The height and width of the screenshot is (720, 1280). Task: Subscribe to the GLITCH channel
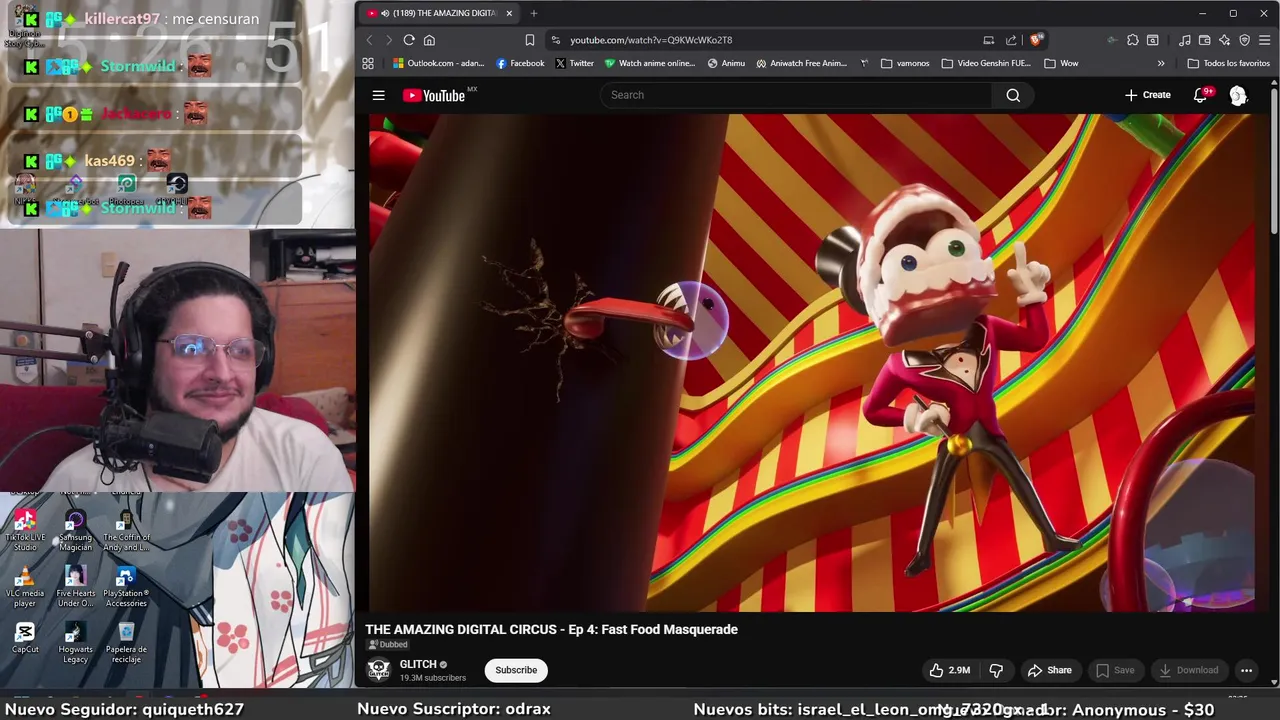(x=516, y=670)
